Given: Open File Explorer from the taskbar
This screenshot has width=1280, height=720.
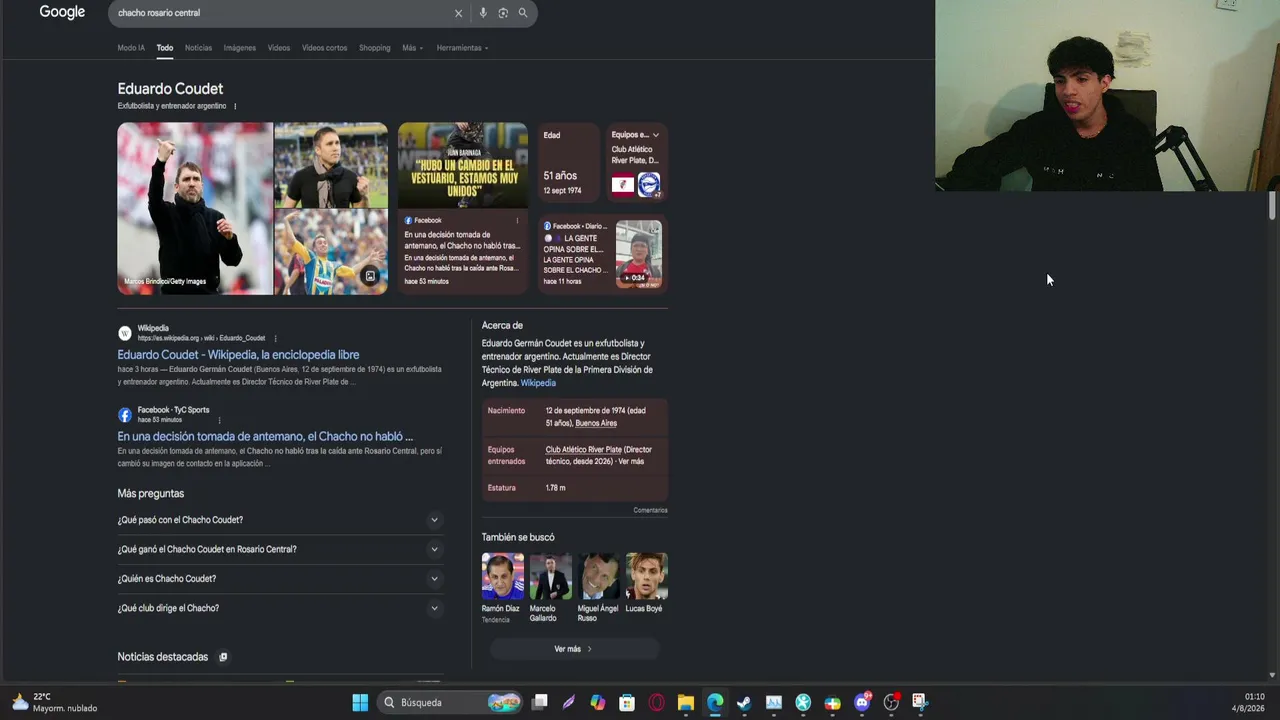Looking at the screenshot, I should coord(685,702).
